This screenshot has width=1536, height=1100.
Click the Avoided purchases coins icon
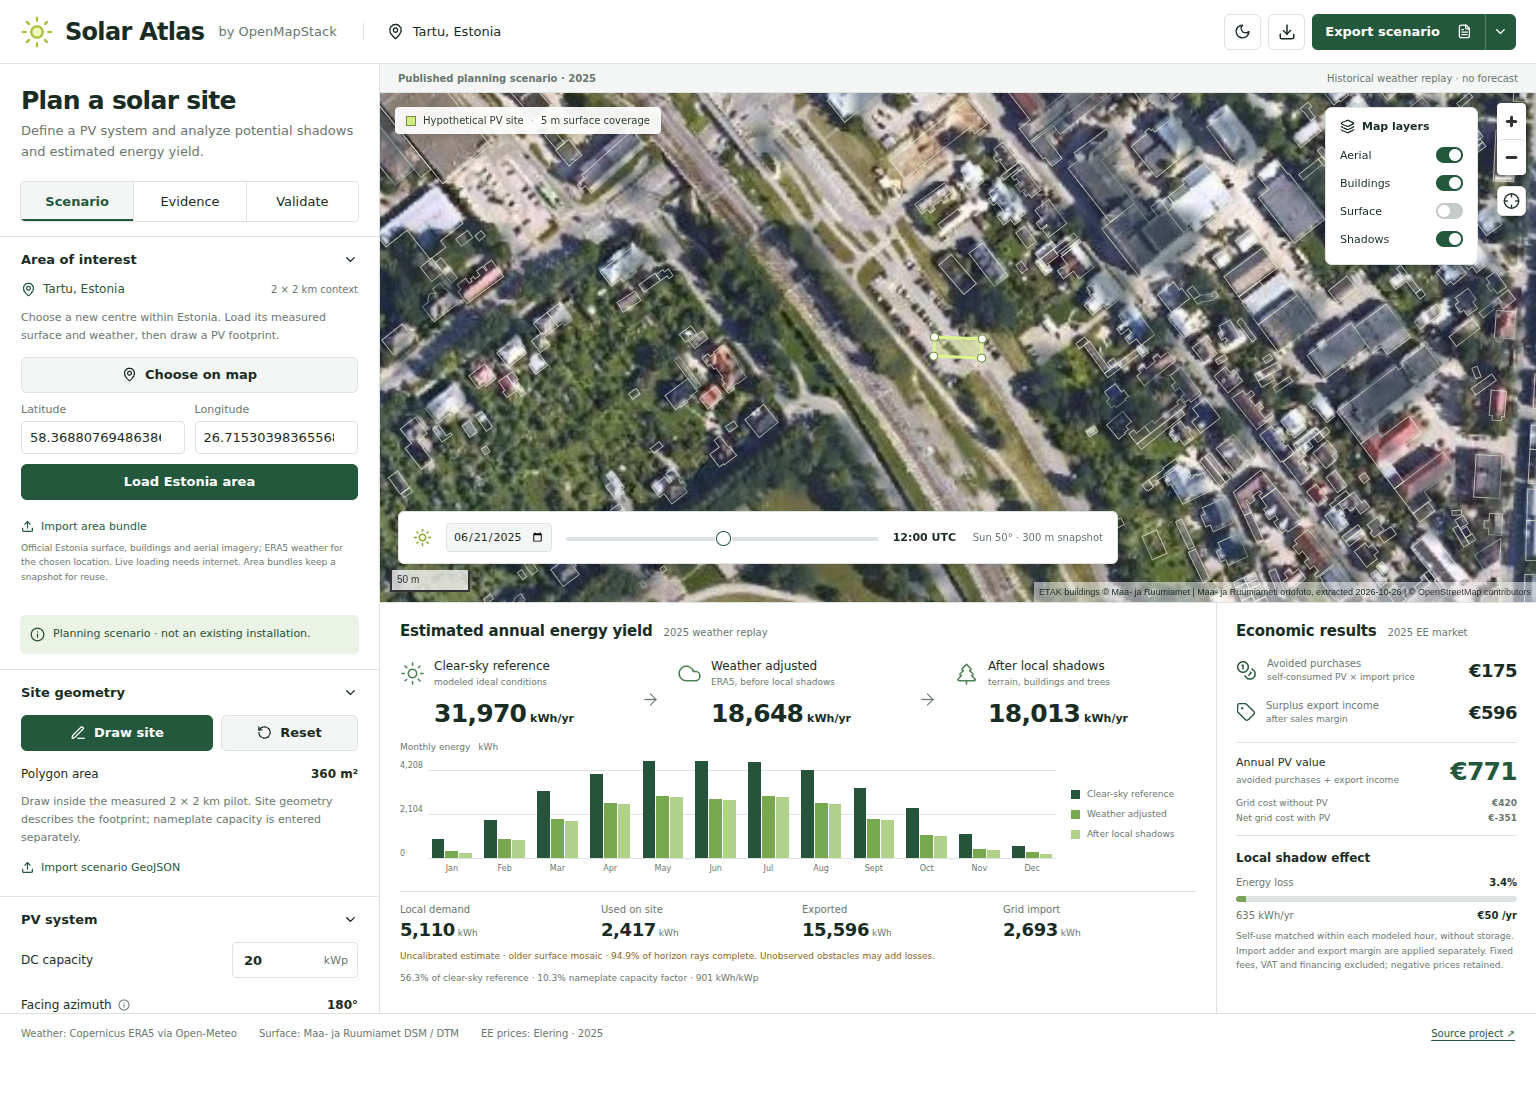1246,670
